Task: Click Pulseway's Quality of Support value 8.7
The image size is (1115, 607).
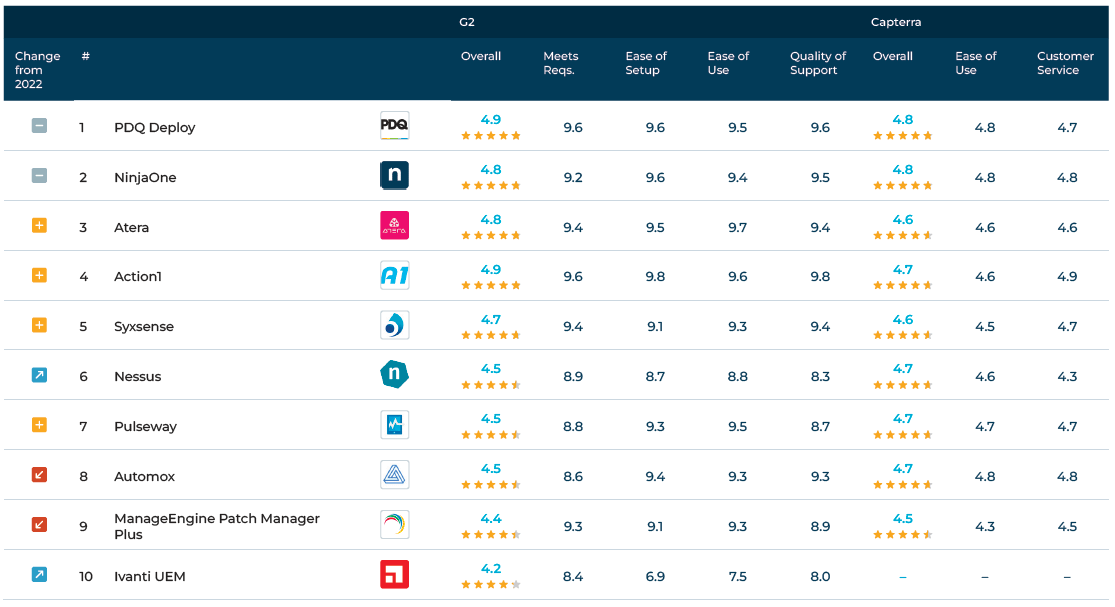Action: [820, 426]
